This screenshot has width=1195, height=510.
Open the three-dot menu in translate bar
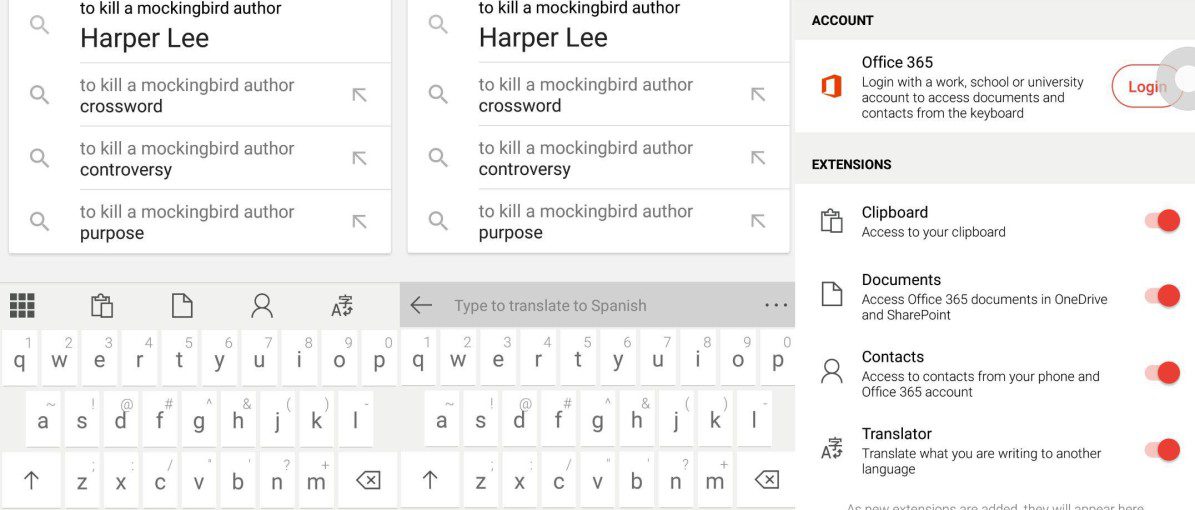[776, 306]
